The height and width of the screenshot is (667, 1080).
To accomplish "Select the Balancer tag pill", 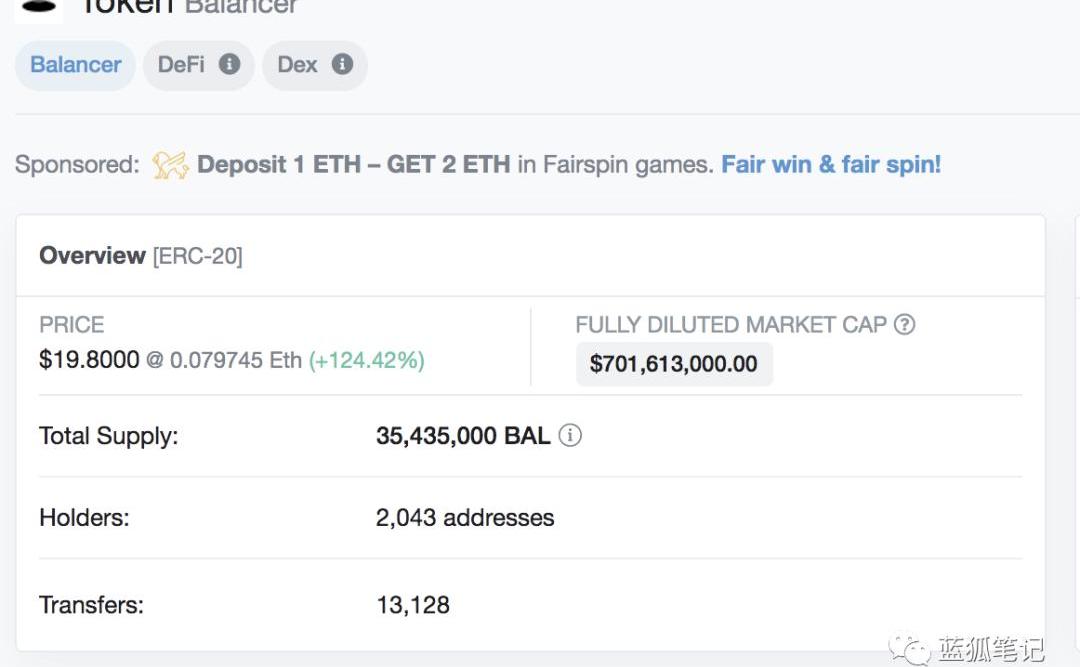I will pos(75,65).
